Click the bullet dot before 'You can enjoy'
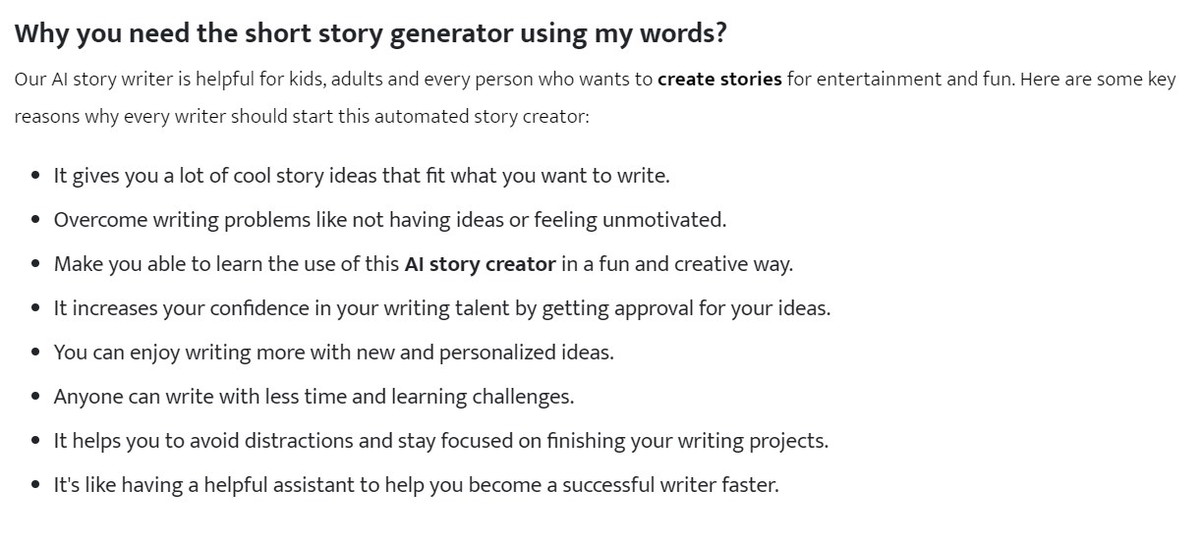Screen dimensions: 1200x544 [36, 353]
